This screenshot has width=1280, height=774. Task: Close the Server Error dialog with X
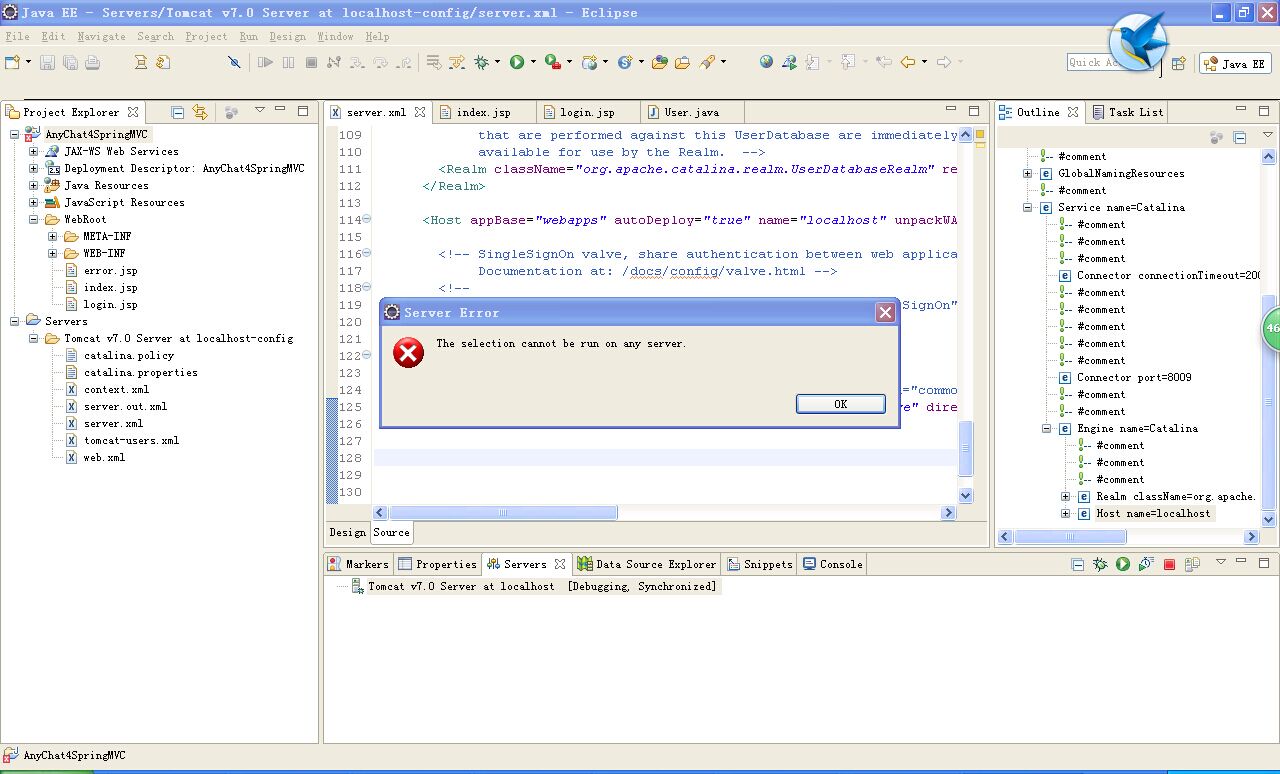click(885, 313)
